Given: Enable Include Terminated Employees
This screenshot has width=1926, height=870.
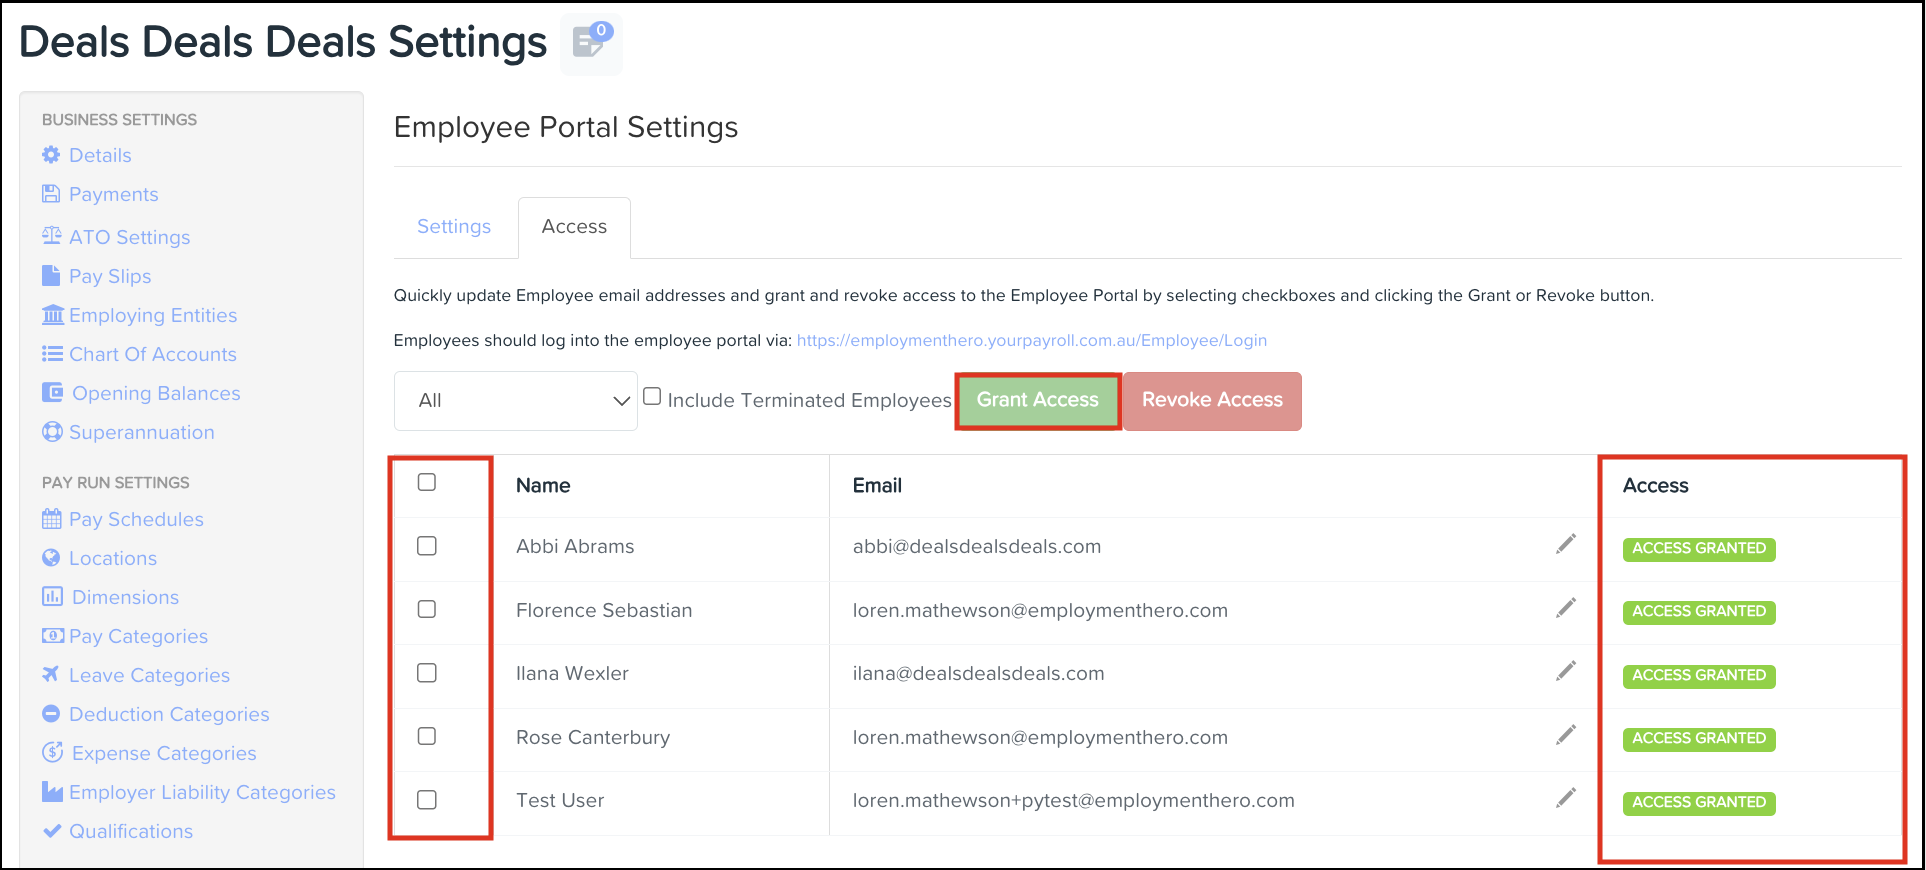Looking at the screenshot, I should (x=651, y=395).
